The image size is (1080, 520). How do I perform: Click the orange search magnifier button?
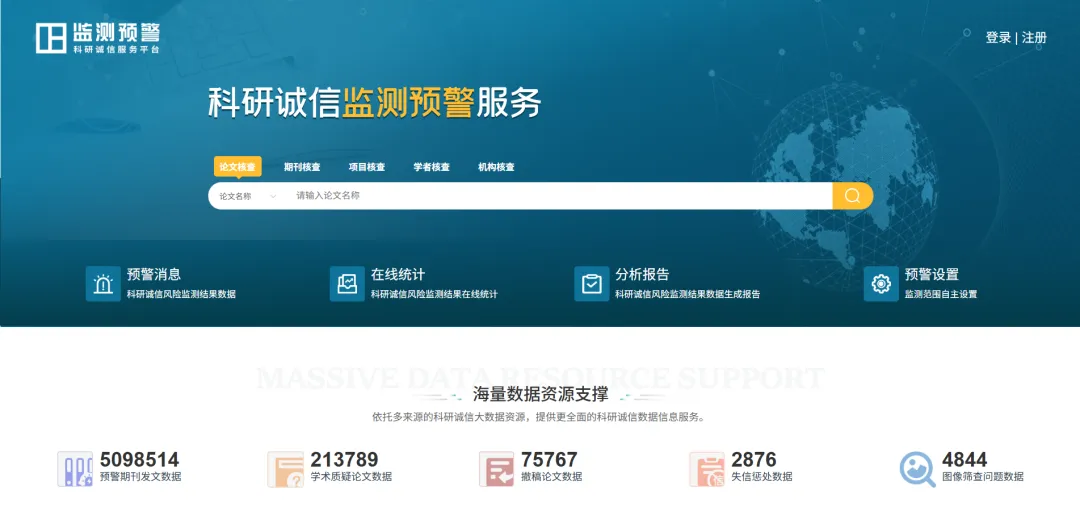pyautogui.click(x=852, y=196)
